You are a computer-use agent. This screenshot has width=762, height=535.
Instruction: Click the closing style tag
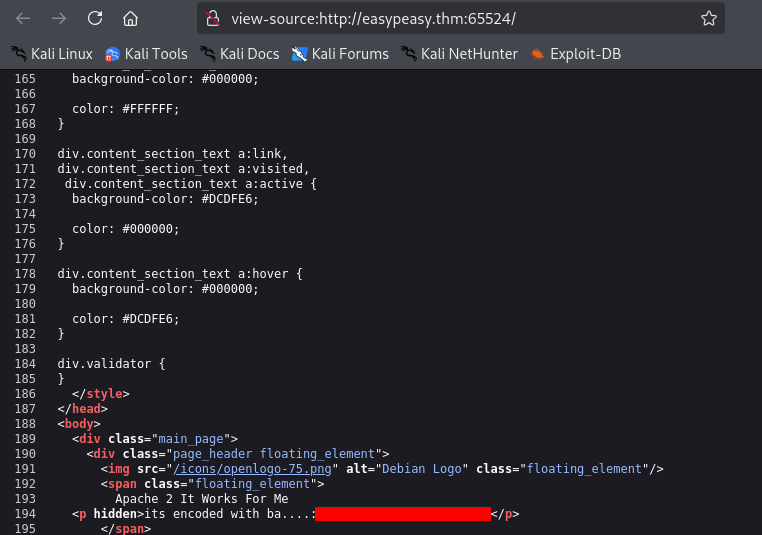101,394
